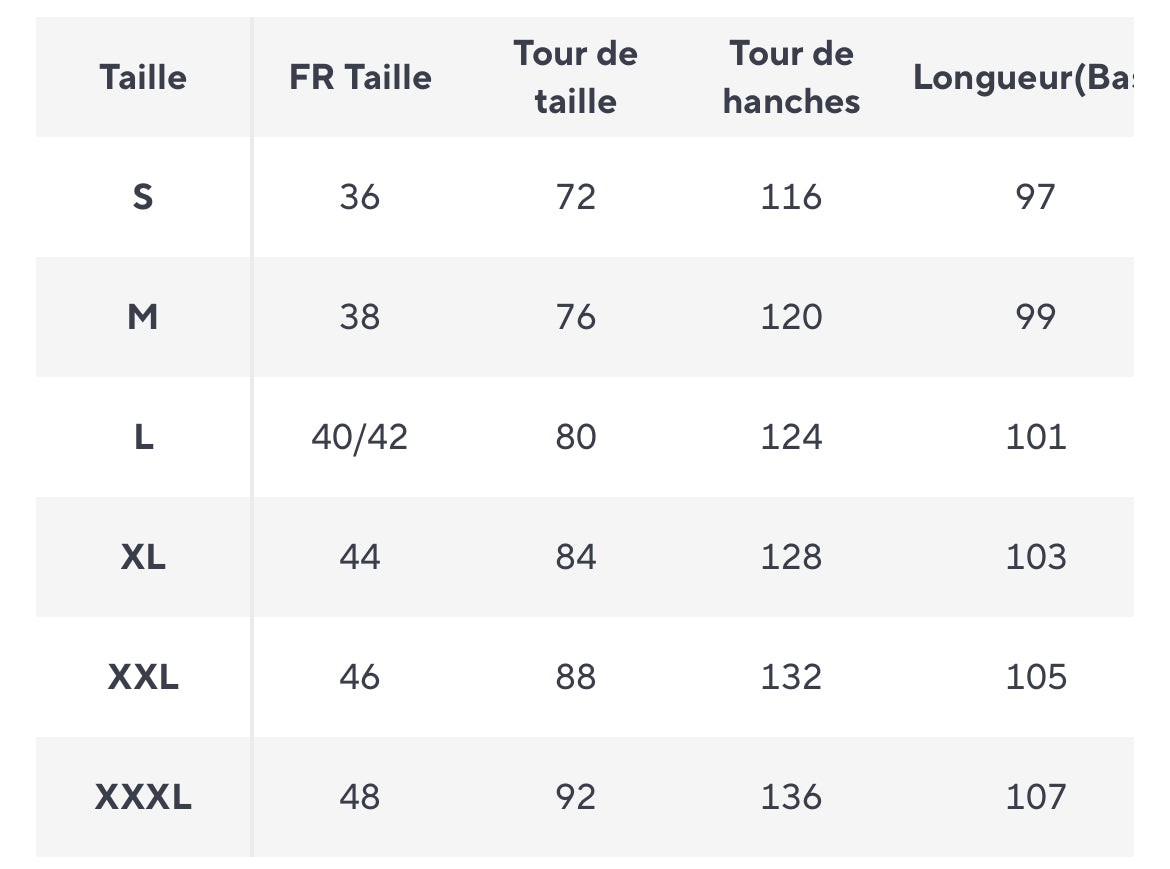Viewport: 1170px width, 869px height.
Task: Select FR size 36 cell
Action: coord(360,198)
